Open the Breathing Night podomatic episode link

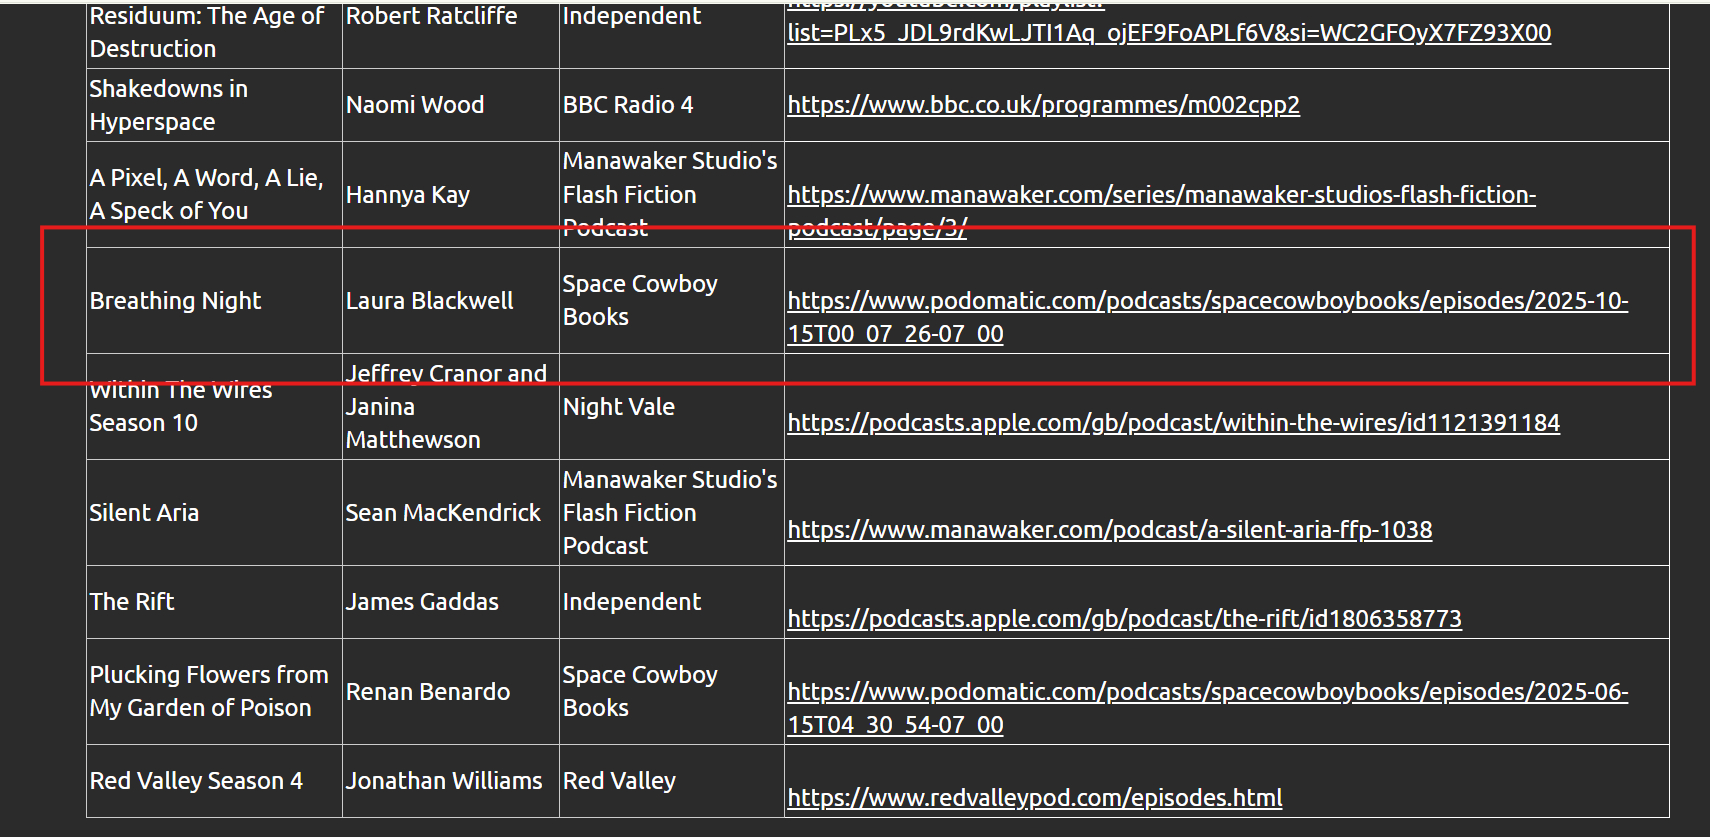(1207, 301)
